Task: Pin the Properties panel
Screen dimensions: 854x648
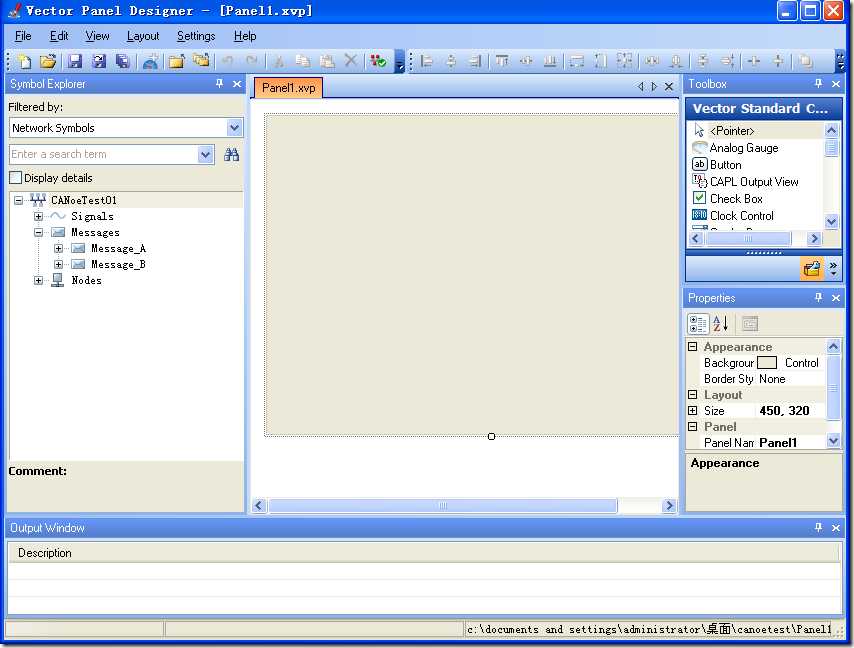Action: [818, 297]
